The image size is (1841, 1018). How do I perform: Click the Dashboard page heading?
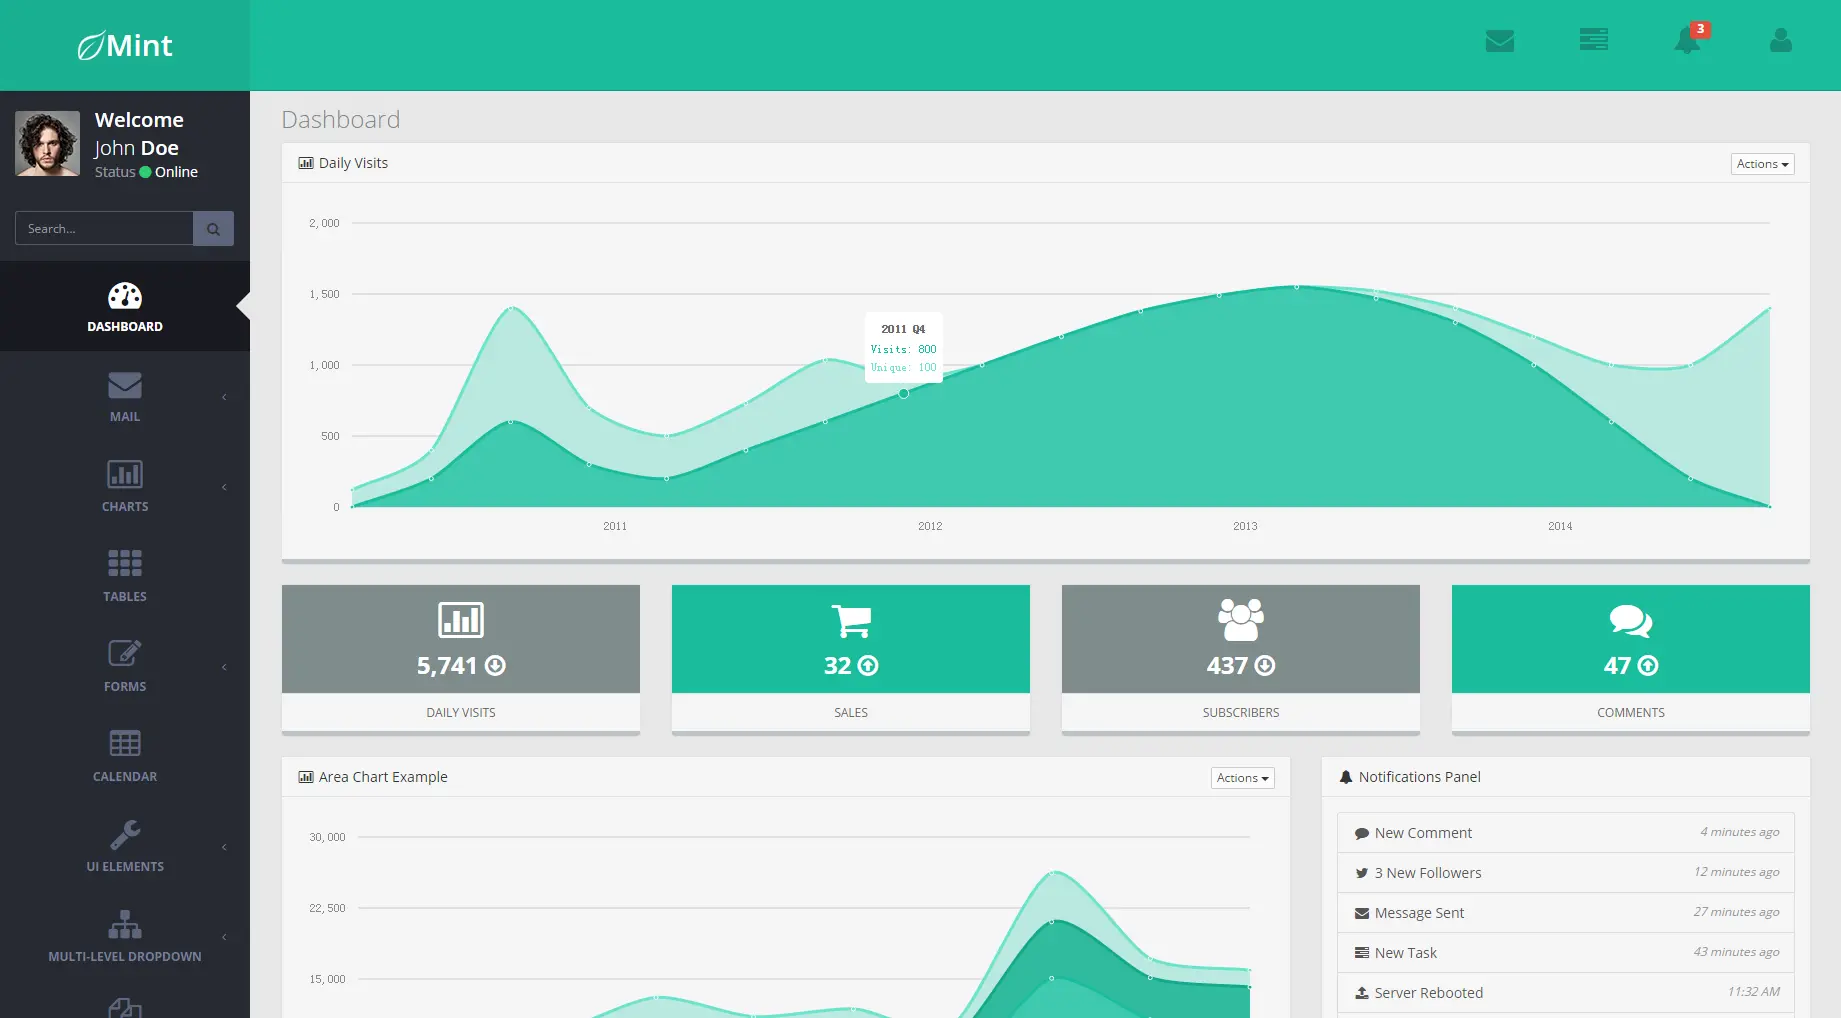pos(341,120)
